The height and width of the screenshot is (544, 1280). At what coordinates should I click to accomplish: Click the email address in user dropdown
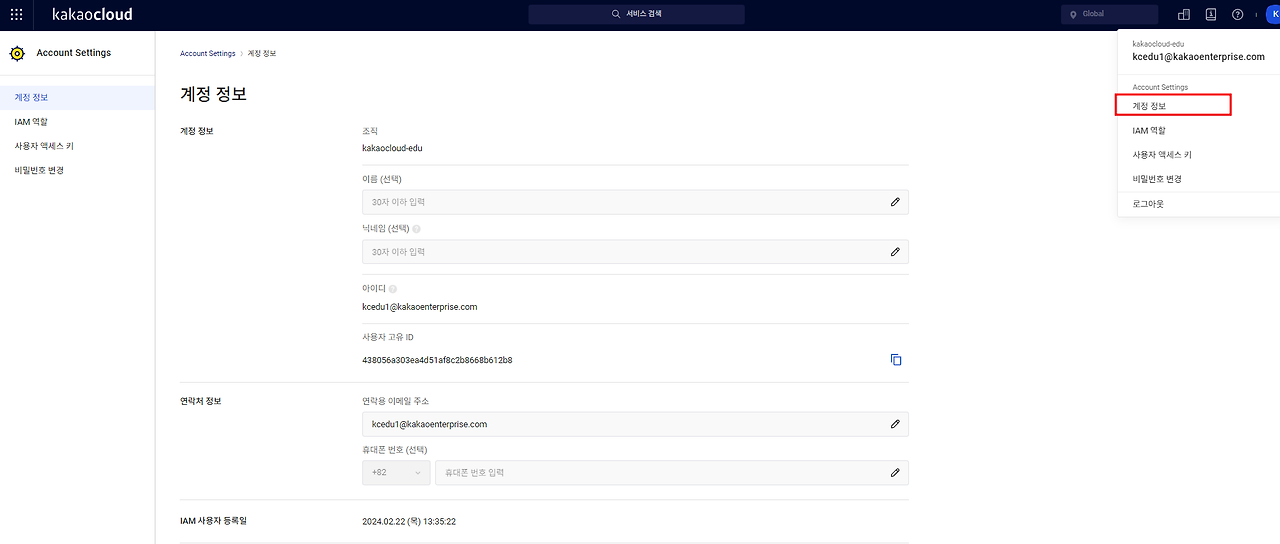pyautogui.click(x=1198, y=57)
